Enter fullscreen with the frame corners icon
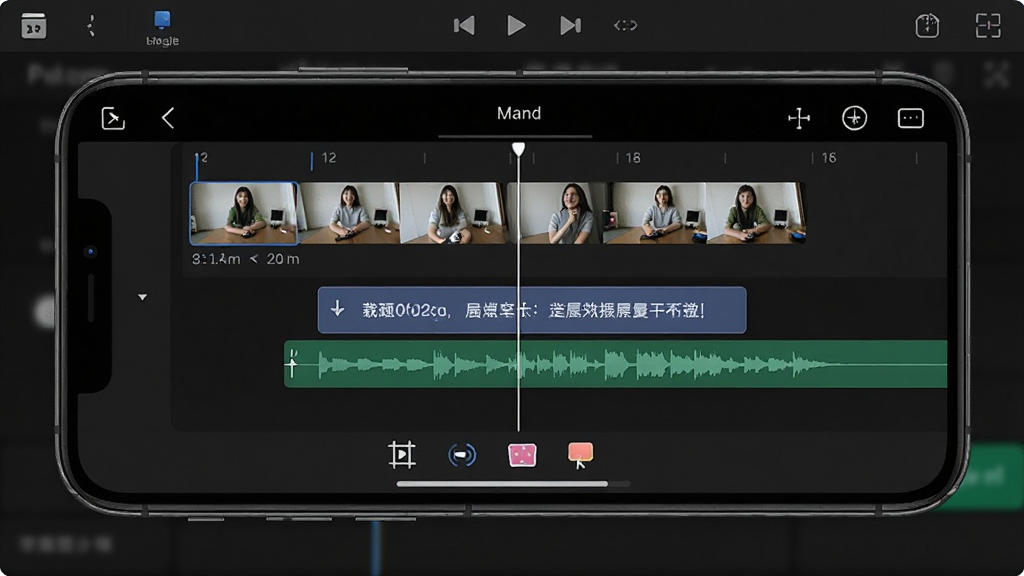 point(987,25)
